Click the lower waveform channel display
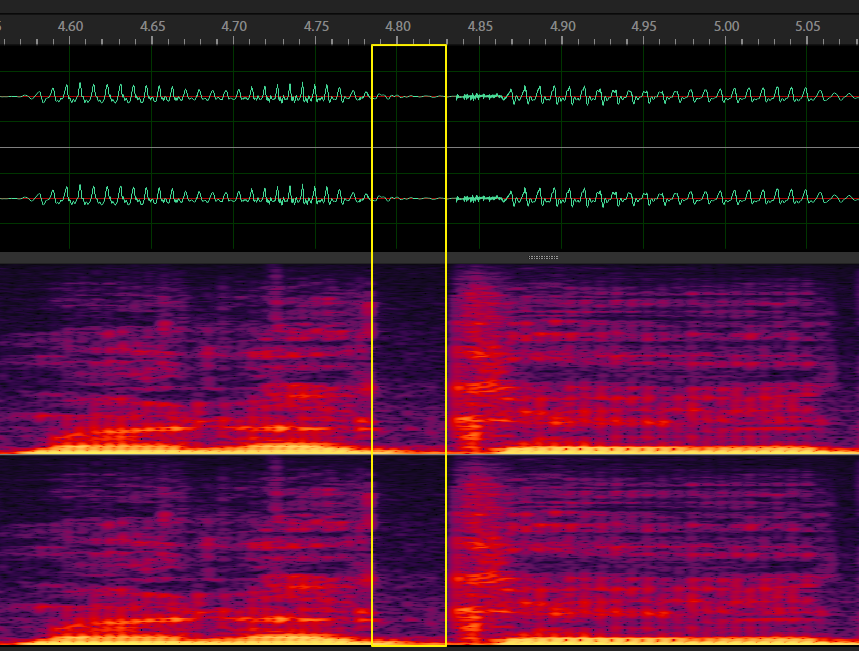 coord(200,197)
